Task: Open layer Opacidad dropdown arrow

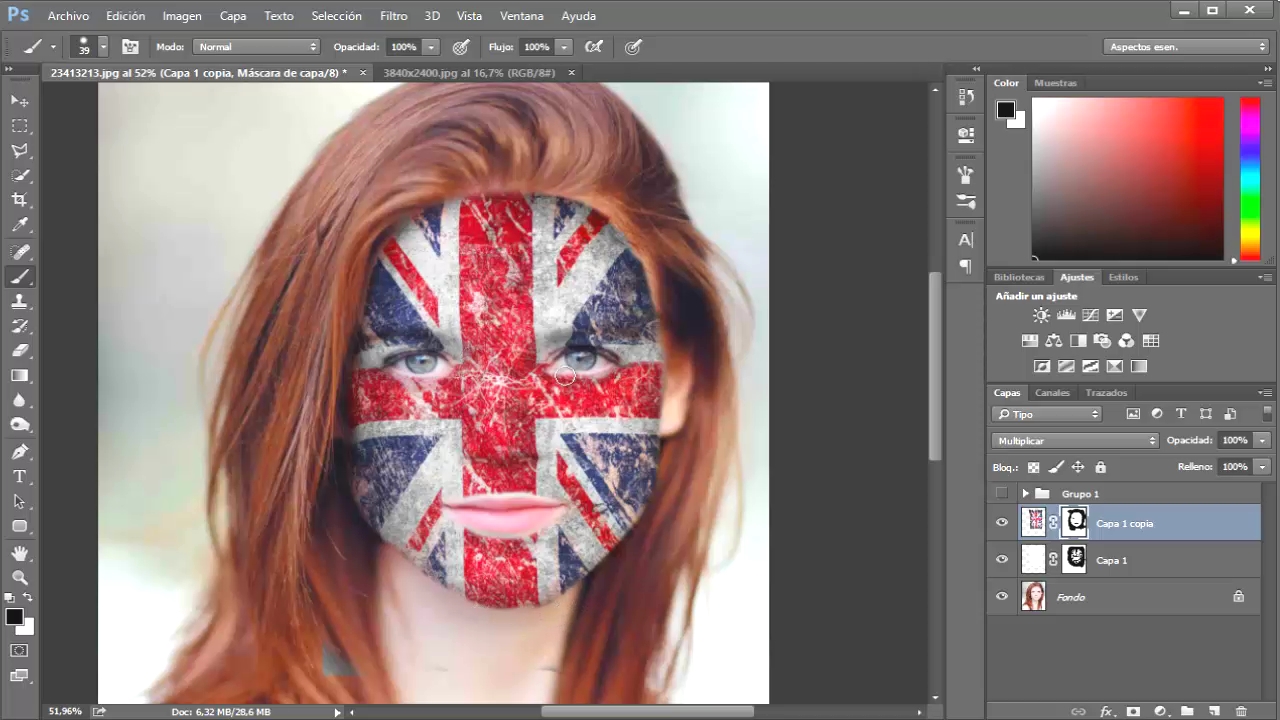Action: (x=1263, y=440)
